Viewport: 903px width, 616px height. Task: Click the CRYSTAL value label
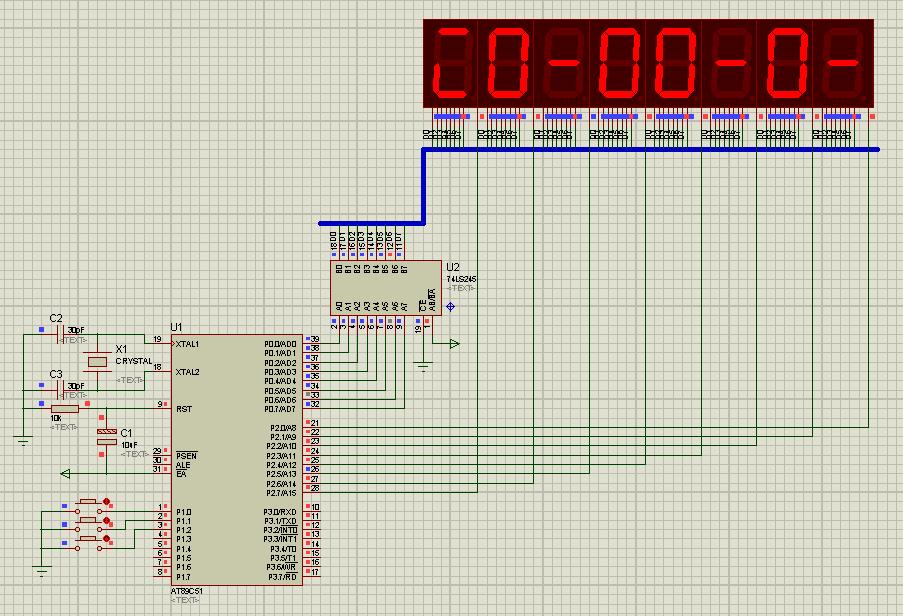click(x=134, y=361)
